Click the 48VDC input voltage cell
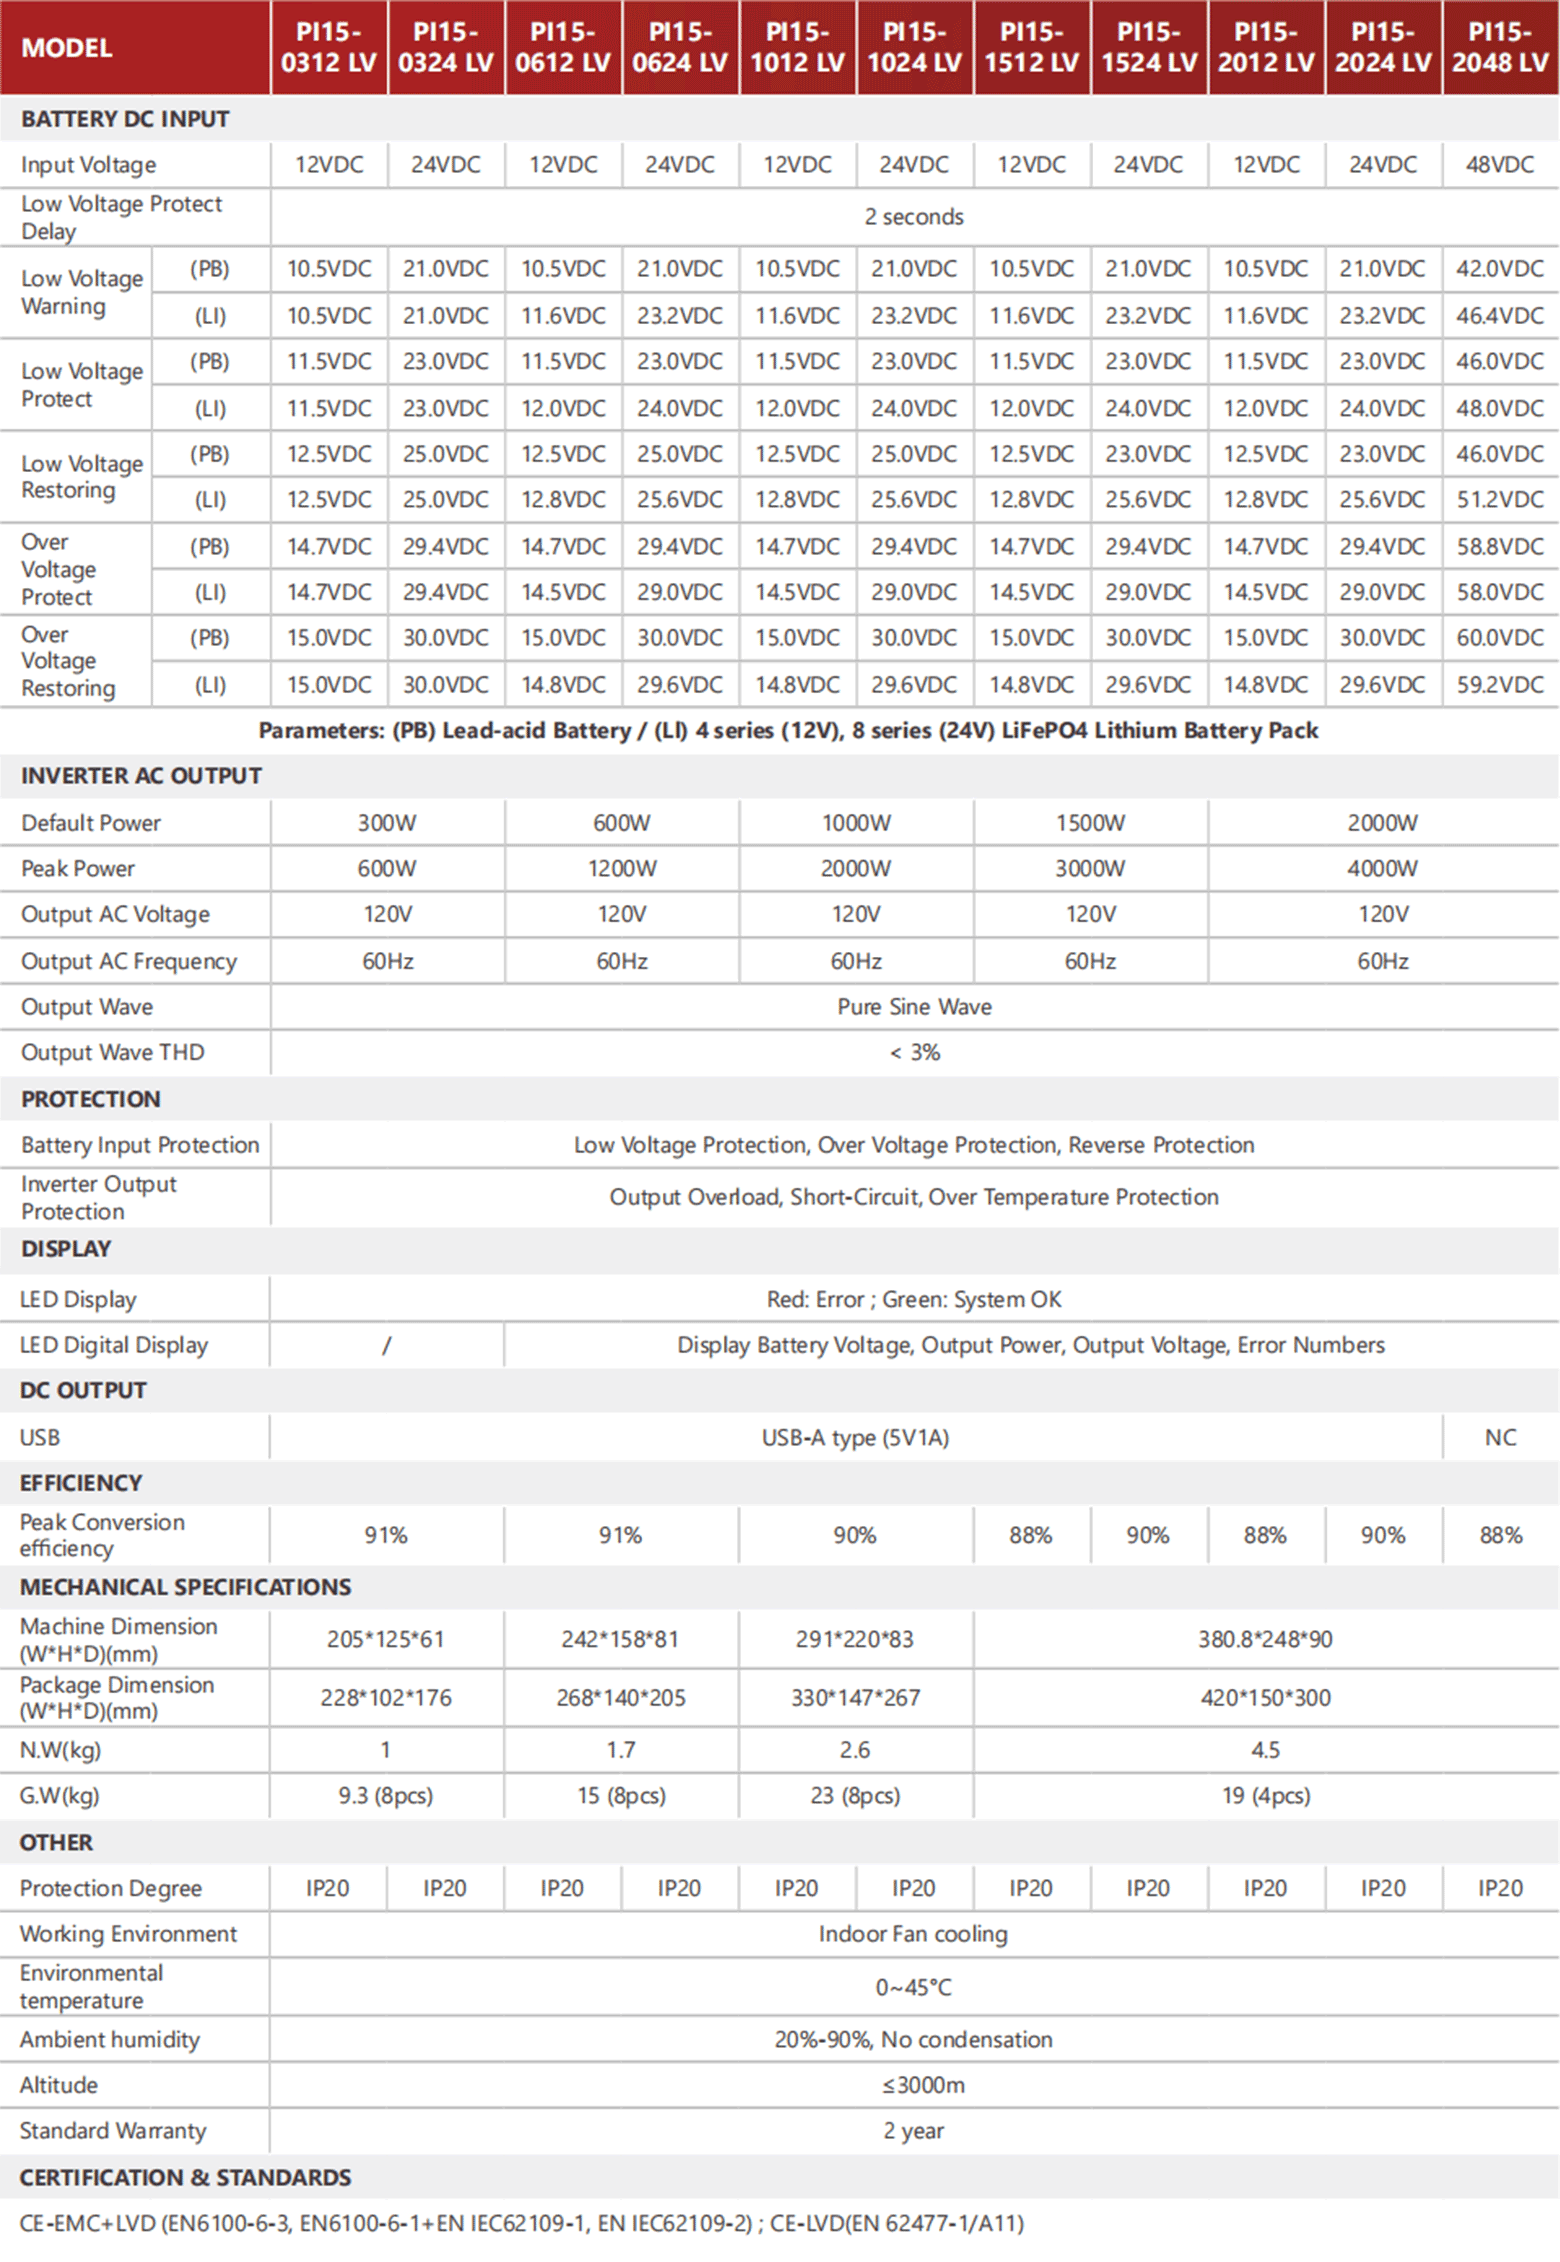 (x=1500, y=164)
